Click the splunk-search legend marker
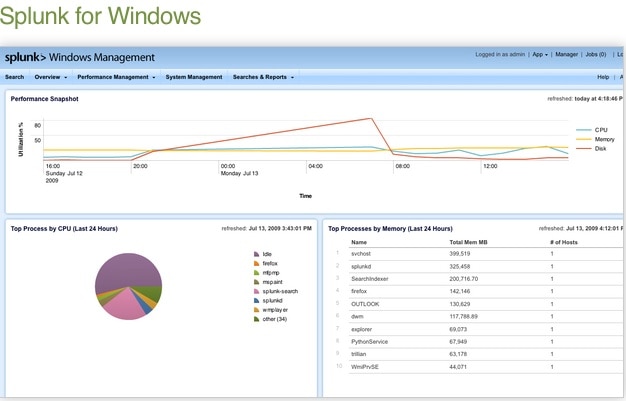Viewport: 626px width, 401px height. [256, 290]
